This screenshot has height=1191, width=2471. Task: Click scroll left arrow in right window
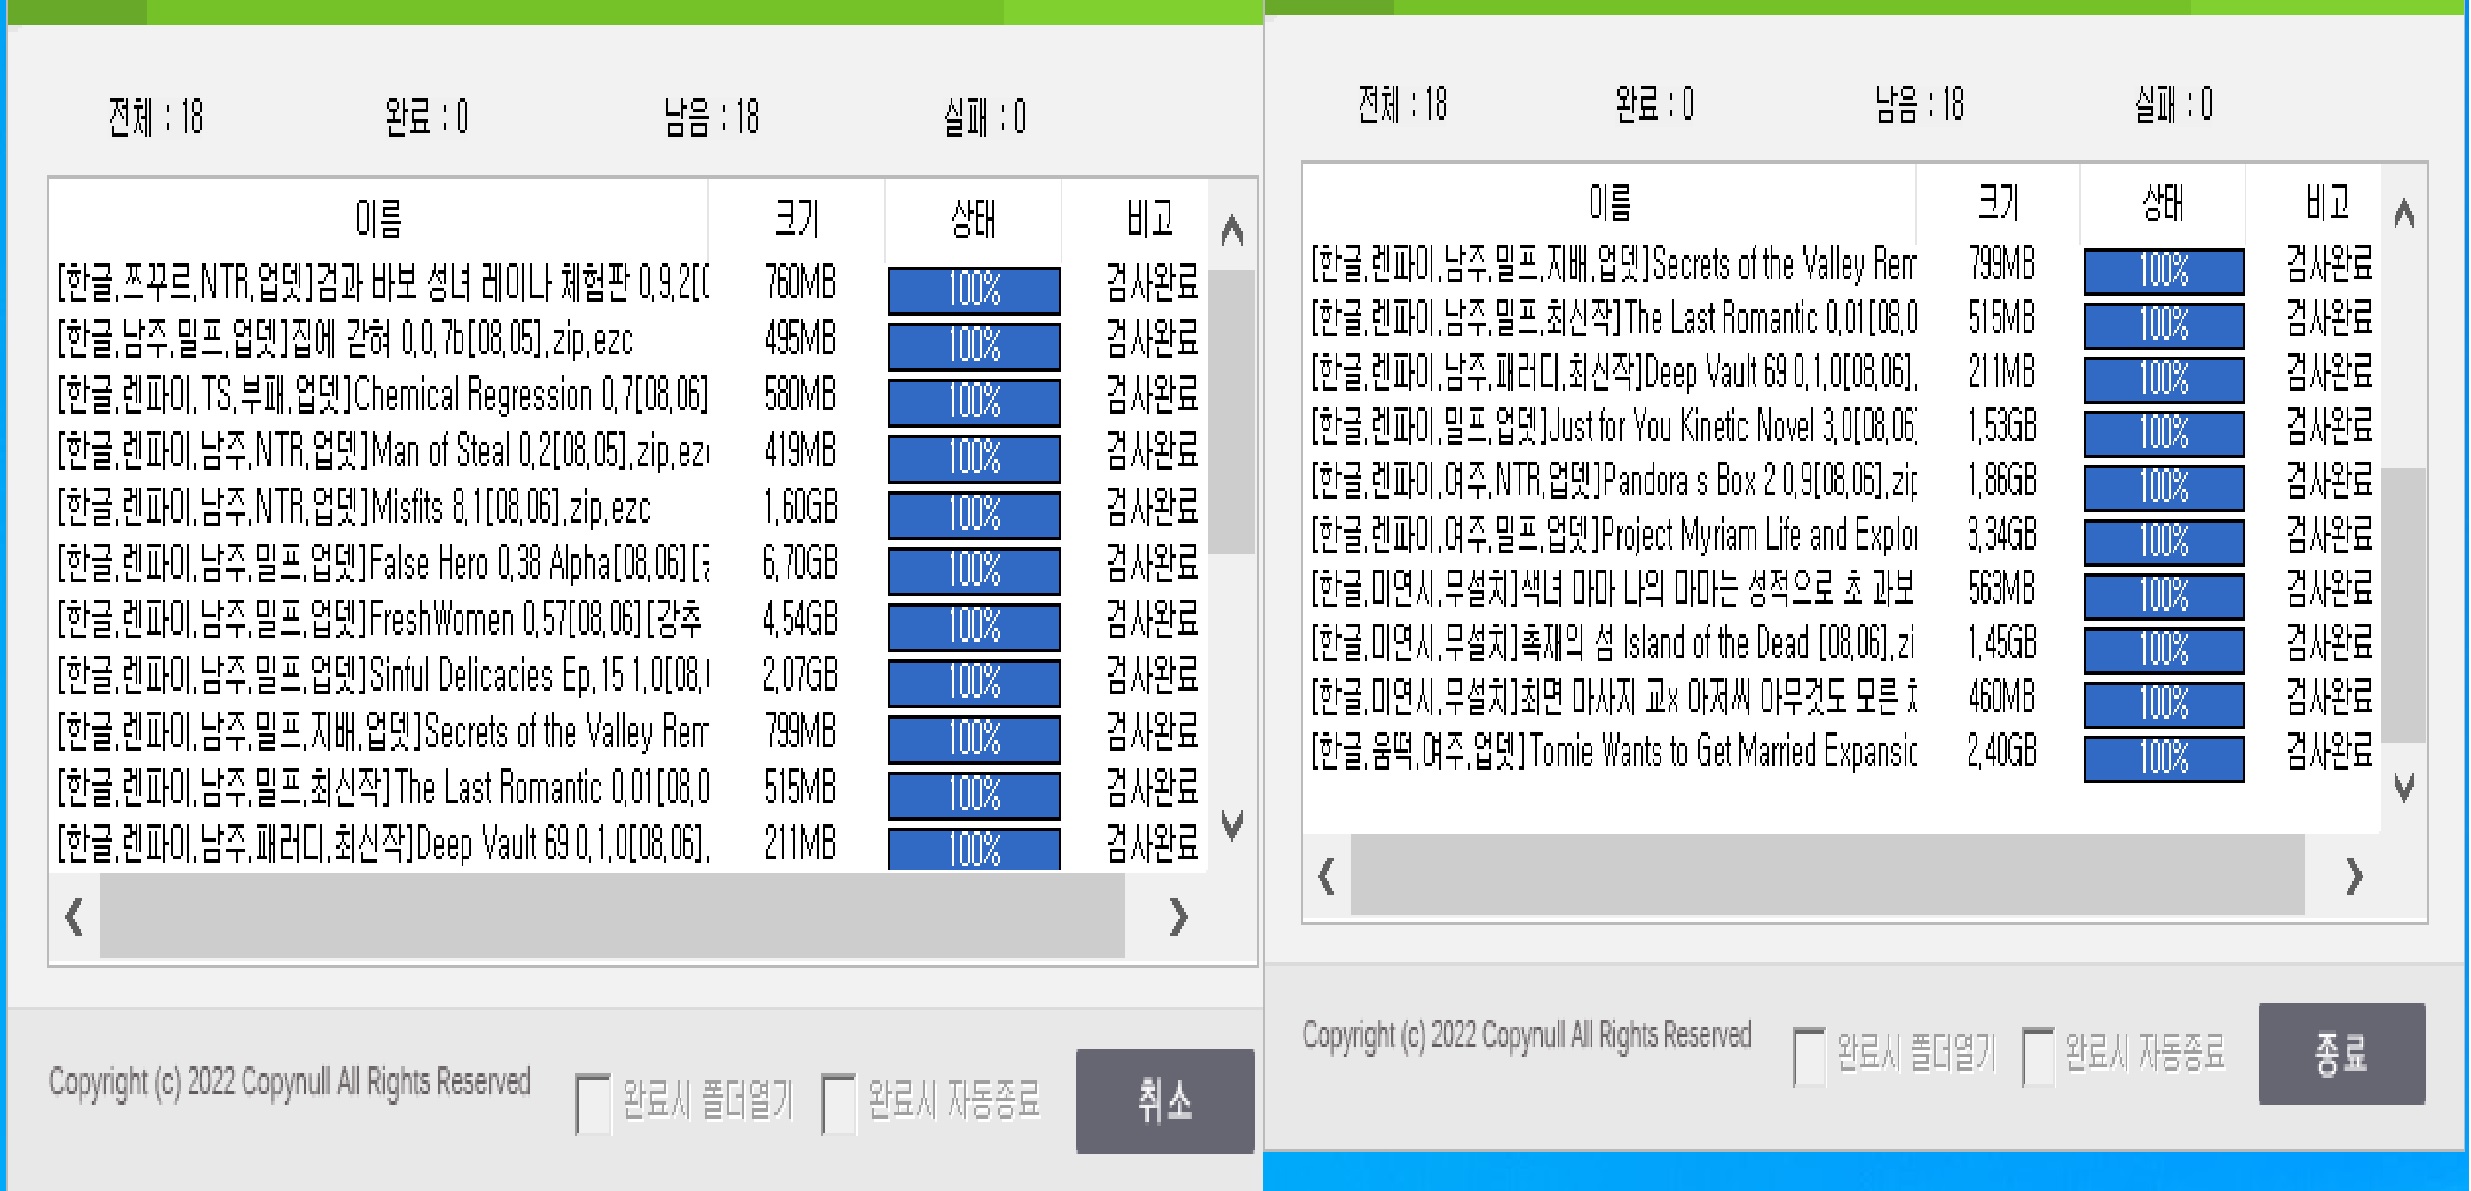tap(1327, 876)
